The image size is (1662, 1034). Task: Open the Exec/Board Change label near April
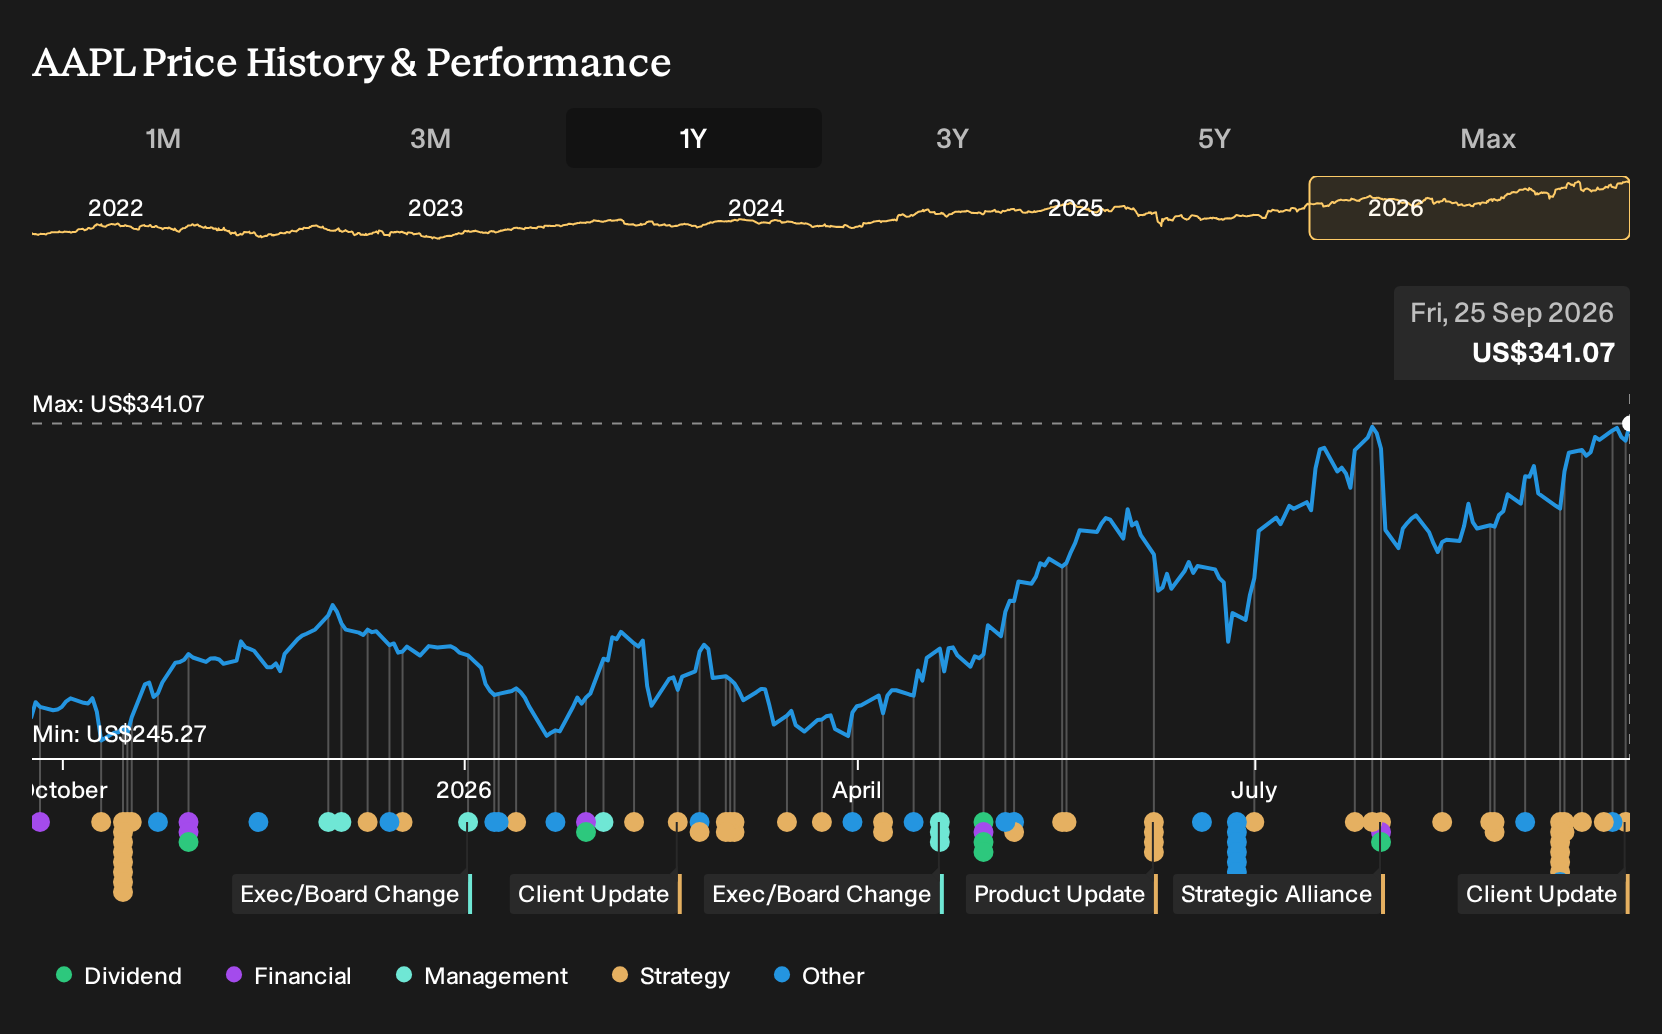822,894
